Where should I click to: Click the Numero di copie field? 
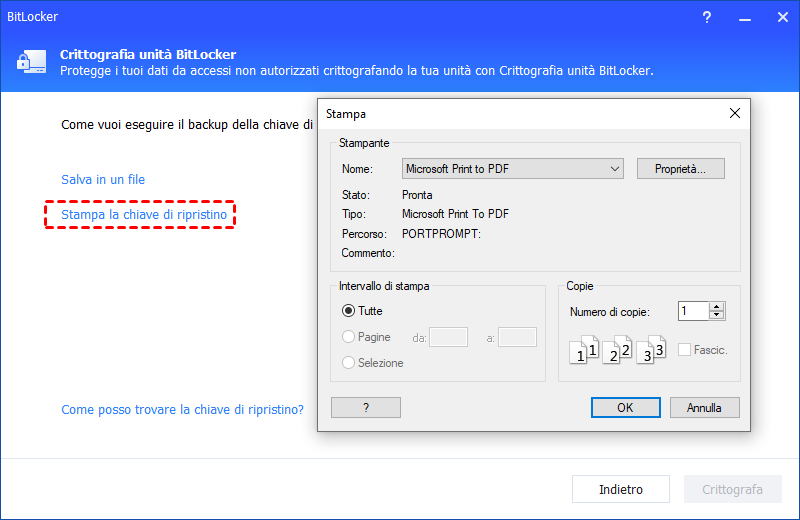click(693, 311)
